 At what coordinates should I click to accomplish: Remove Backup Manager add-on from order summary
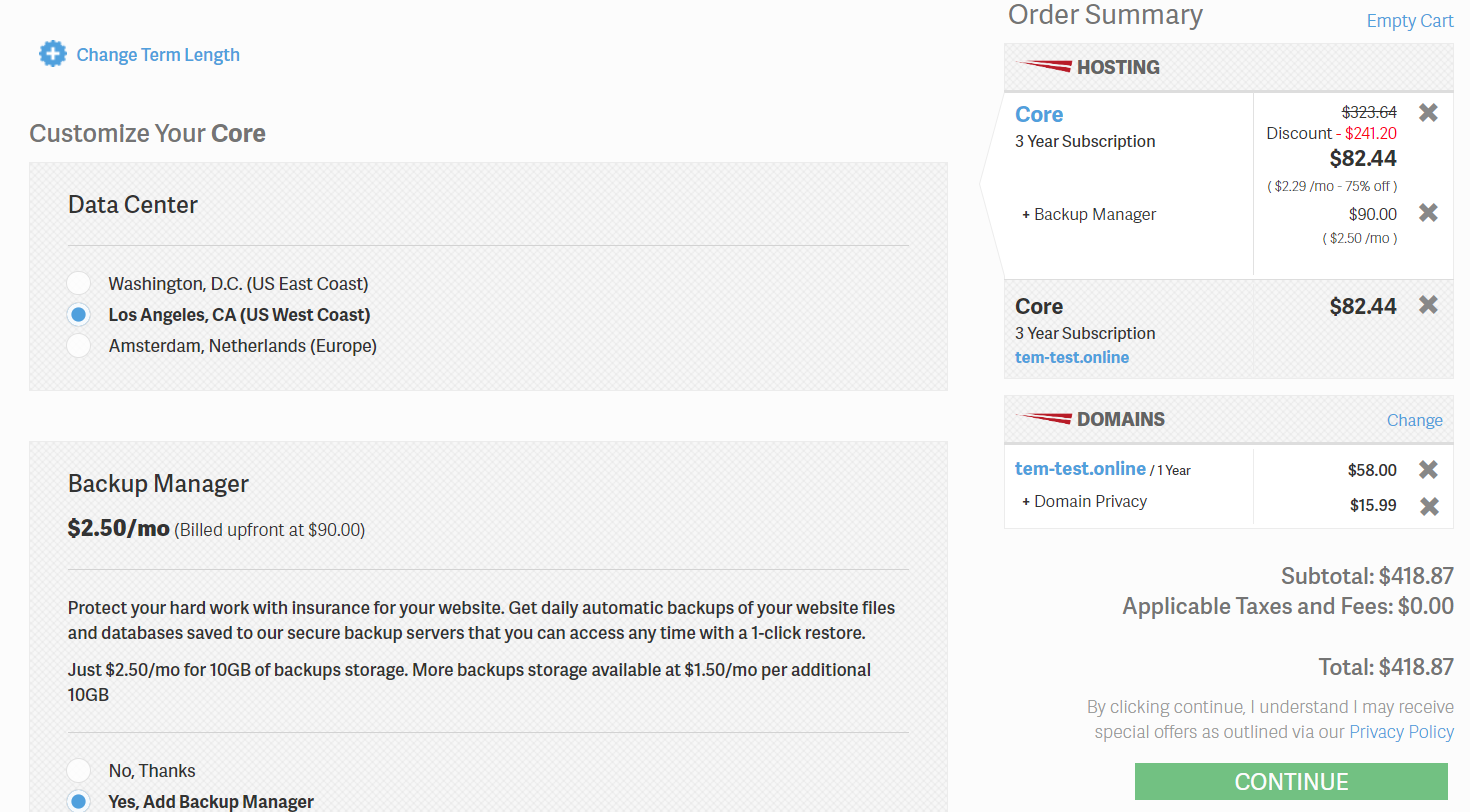(1428, 212)
